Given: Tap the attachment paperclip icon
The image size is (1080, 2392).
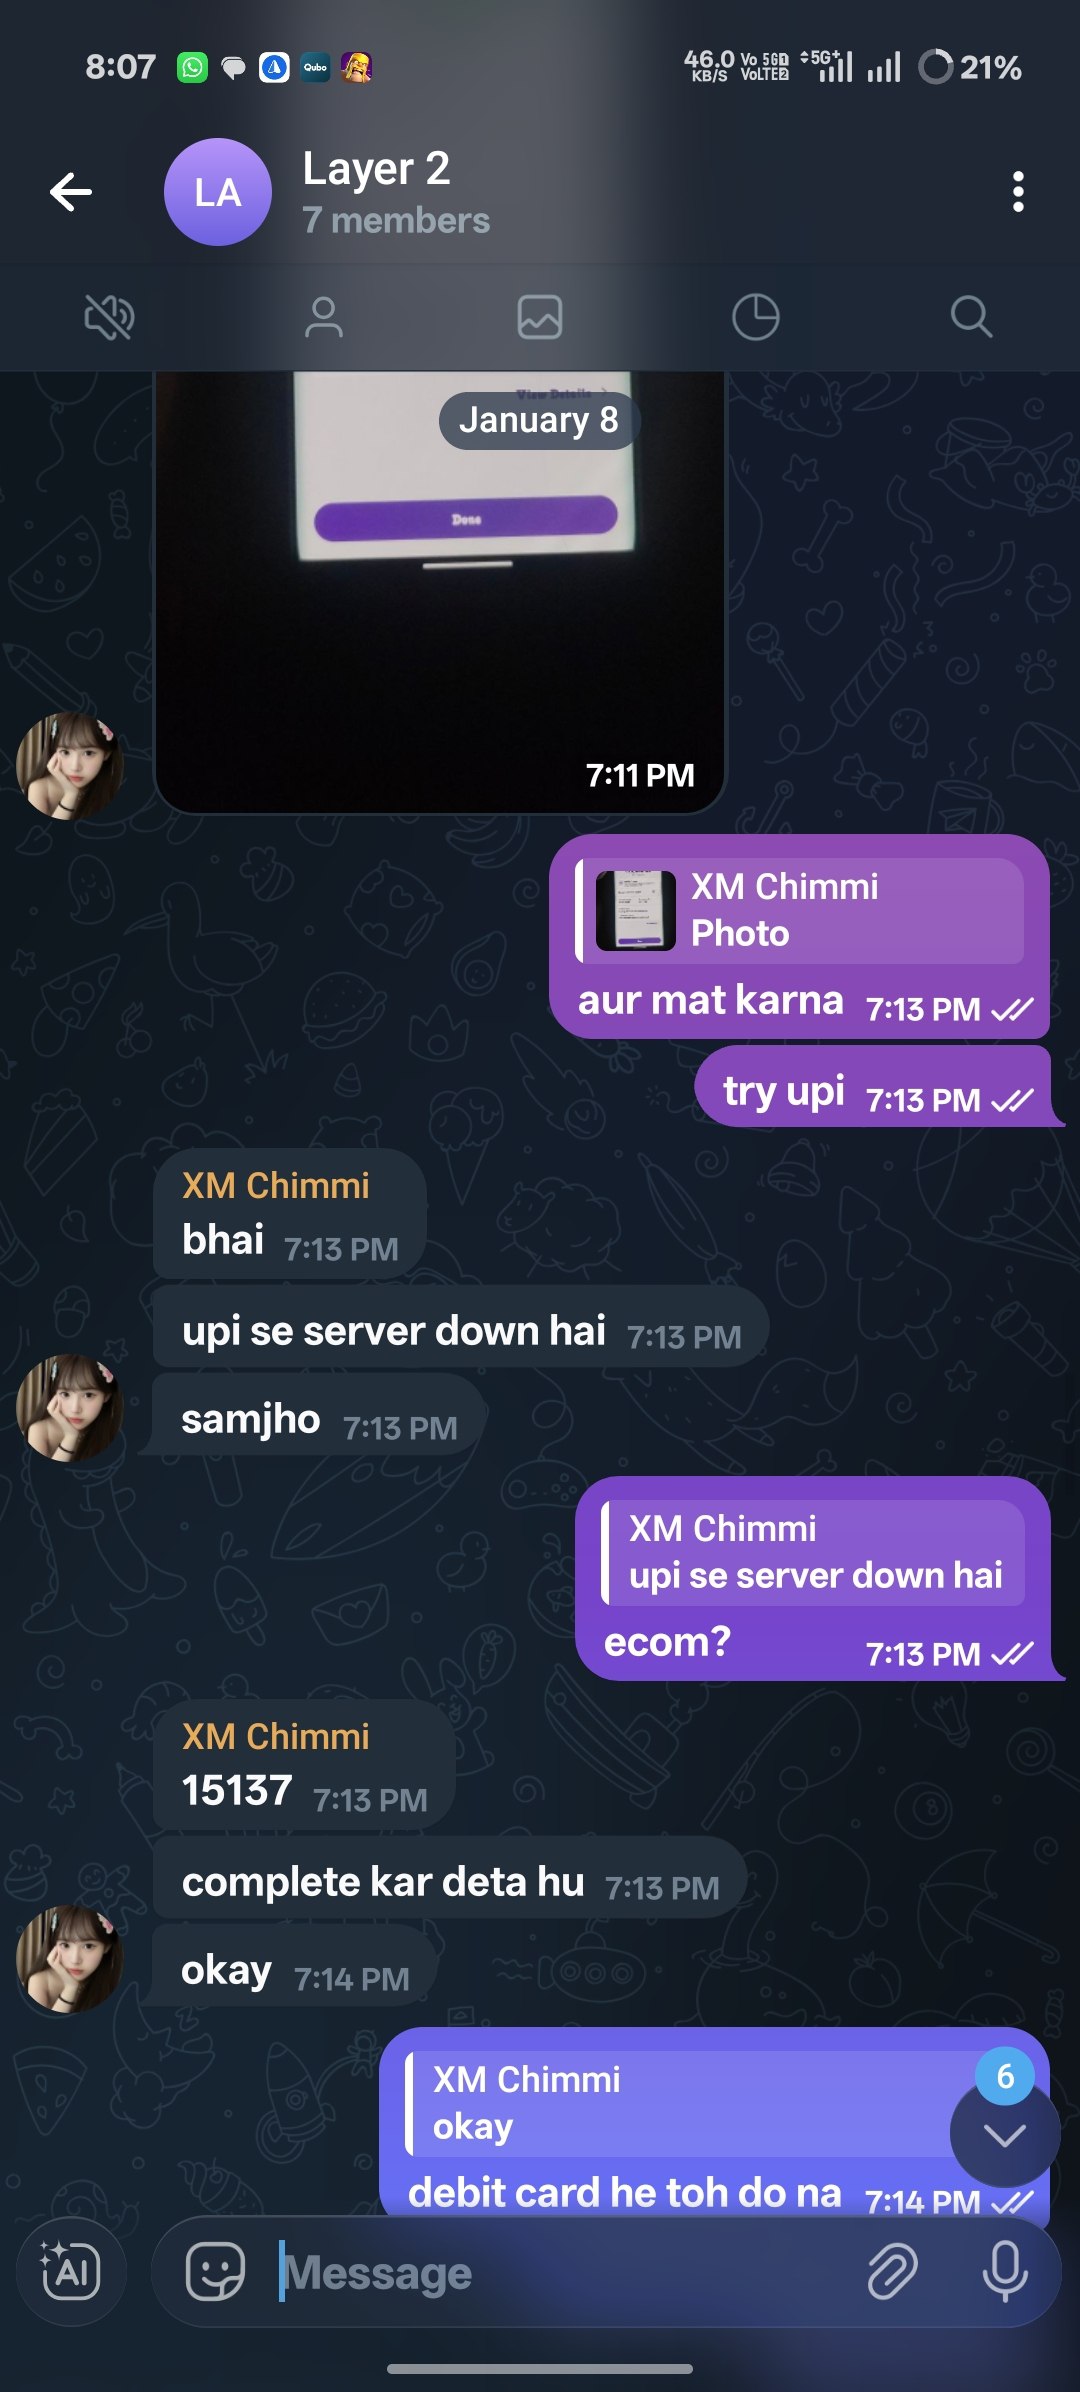Looking at the screenshot, I should (x=892, y=2271).
